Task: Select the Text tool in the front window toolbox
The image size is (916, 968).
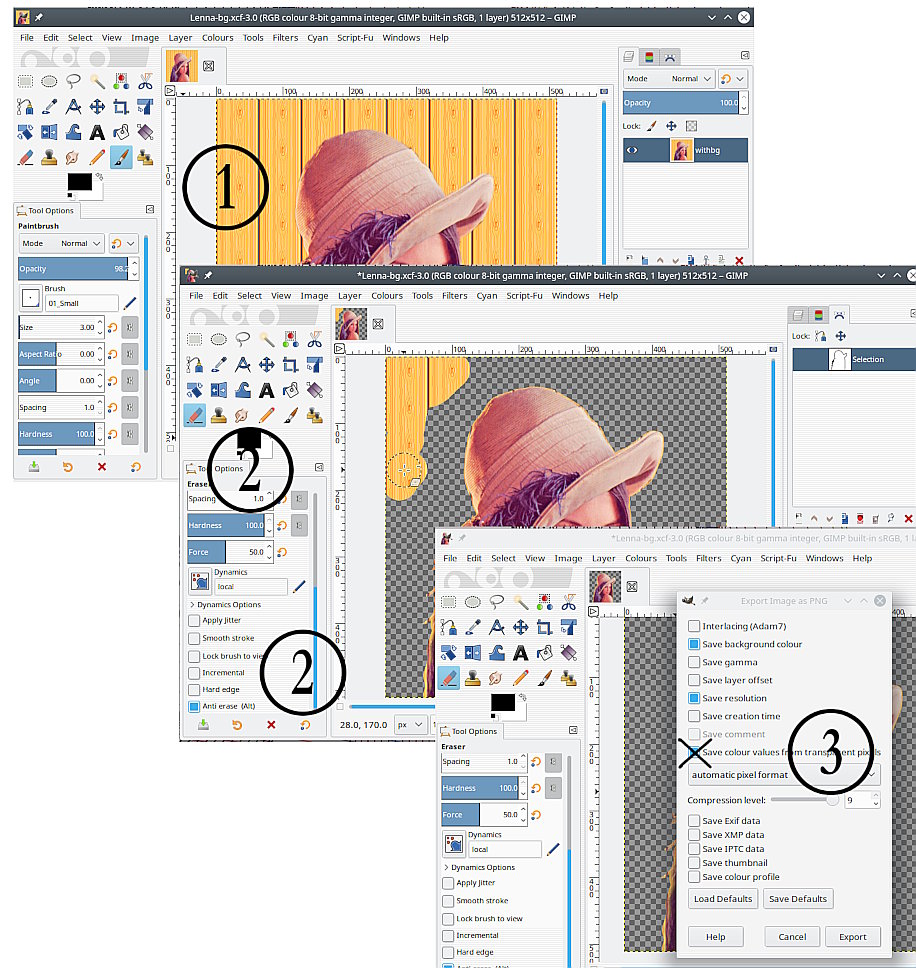Action: [520, 653]
